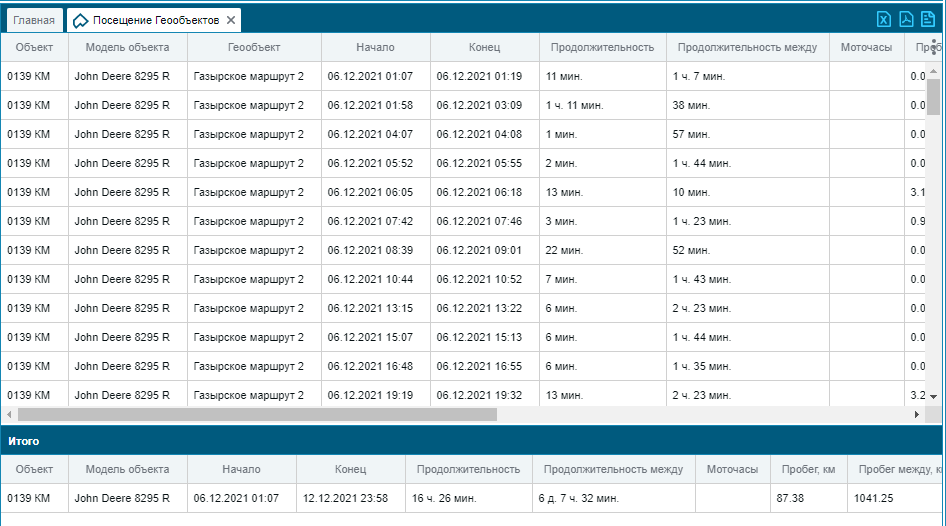Click horizontal scrollbar right arrow

pos(916,414)
